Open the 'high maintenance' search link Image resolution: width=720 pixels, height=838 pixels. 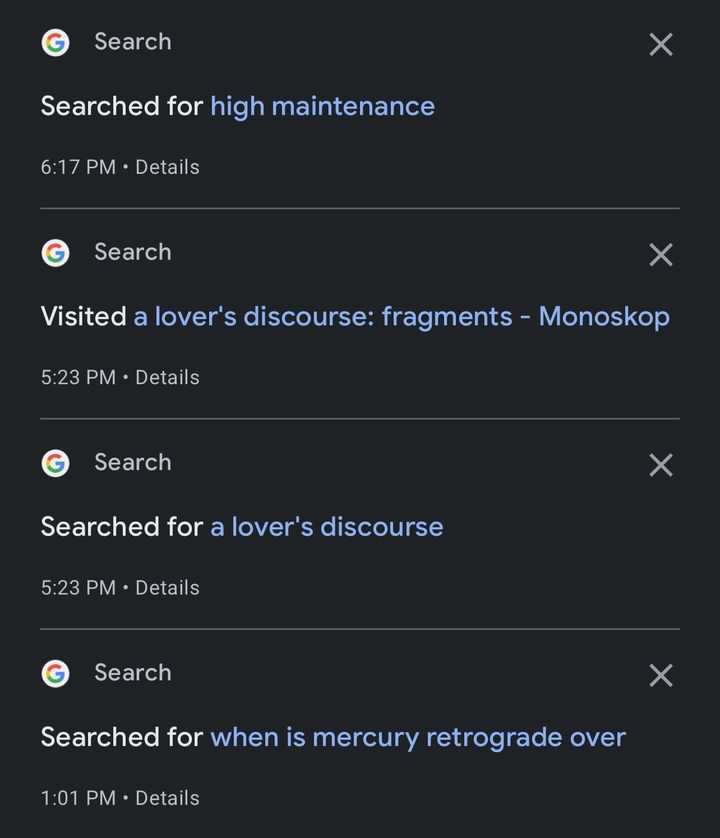click(x=322, y=106)
